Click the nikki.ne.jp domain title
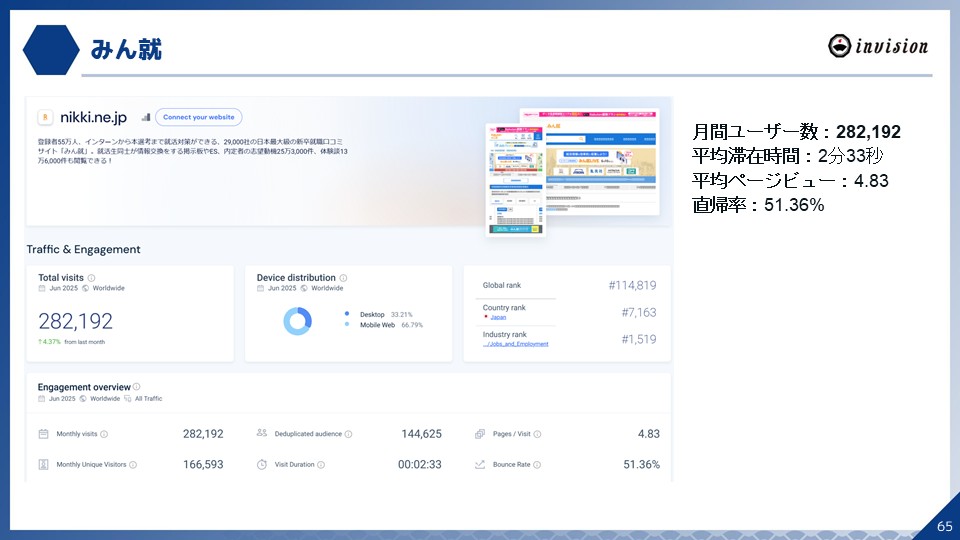 93,117
